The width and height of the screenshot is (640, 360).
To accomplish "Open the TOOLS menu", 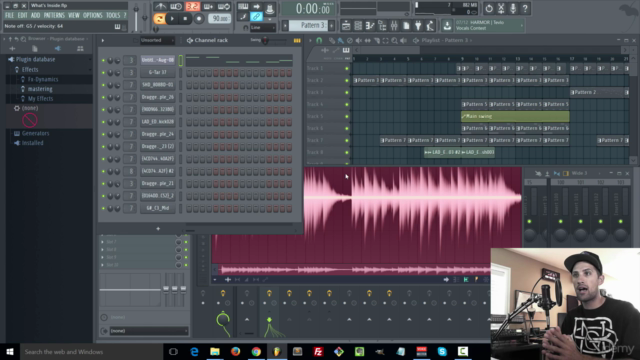I will pos(113,16).
